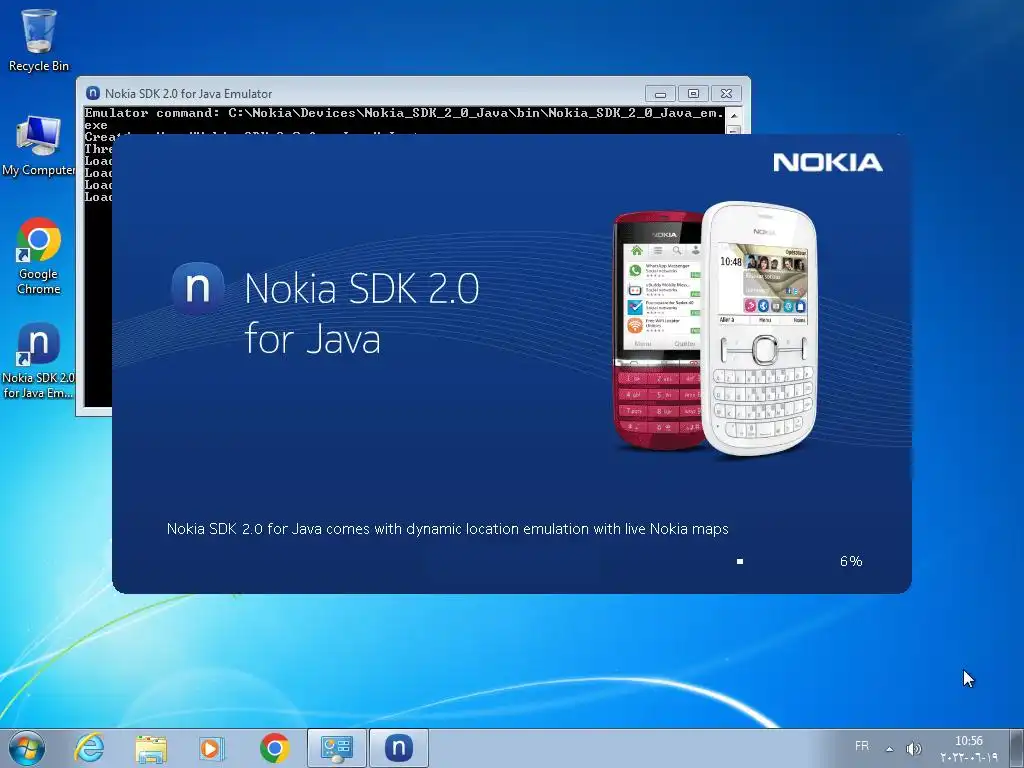Screen dimensions: 1024x768
Task: Open the Windows Start menu orb
Action: (27, 748)
